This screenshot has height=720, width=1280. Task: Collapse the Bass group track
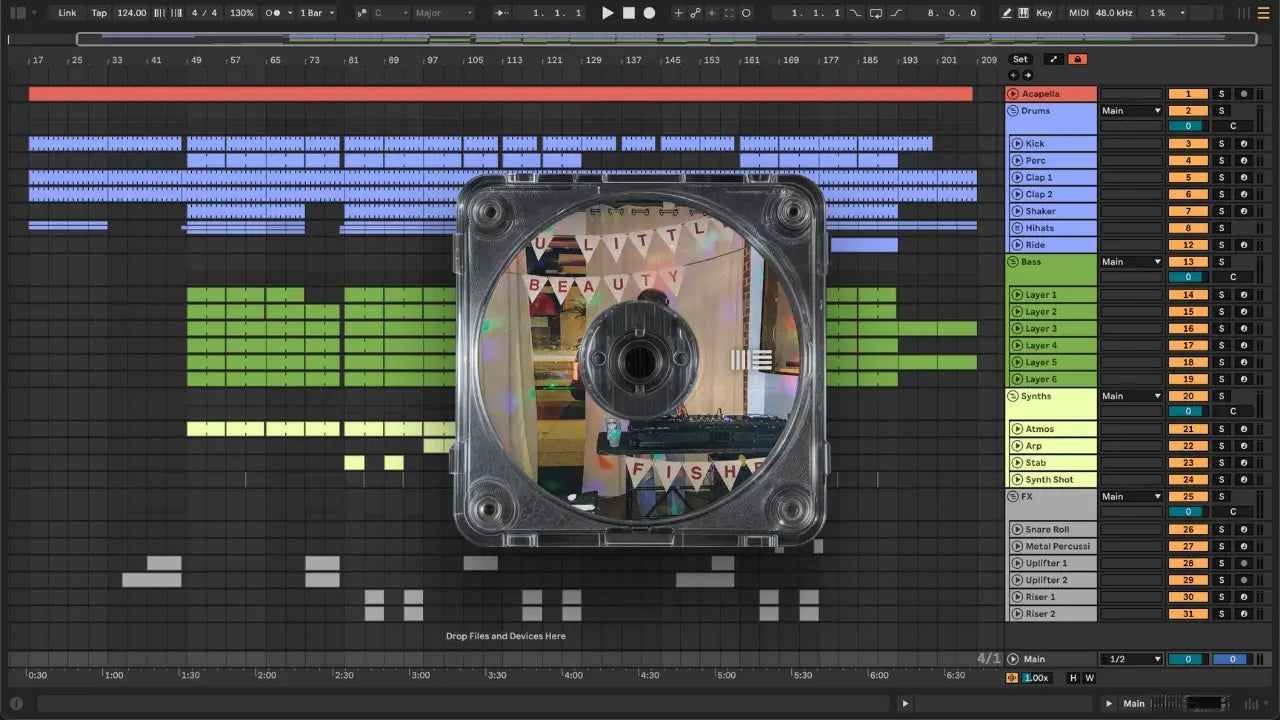[1012, 262]
